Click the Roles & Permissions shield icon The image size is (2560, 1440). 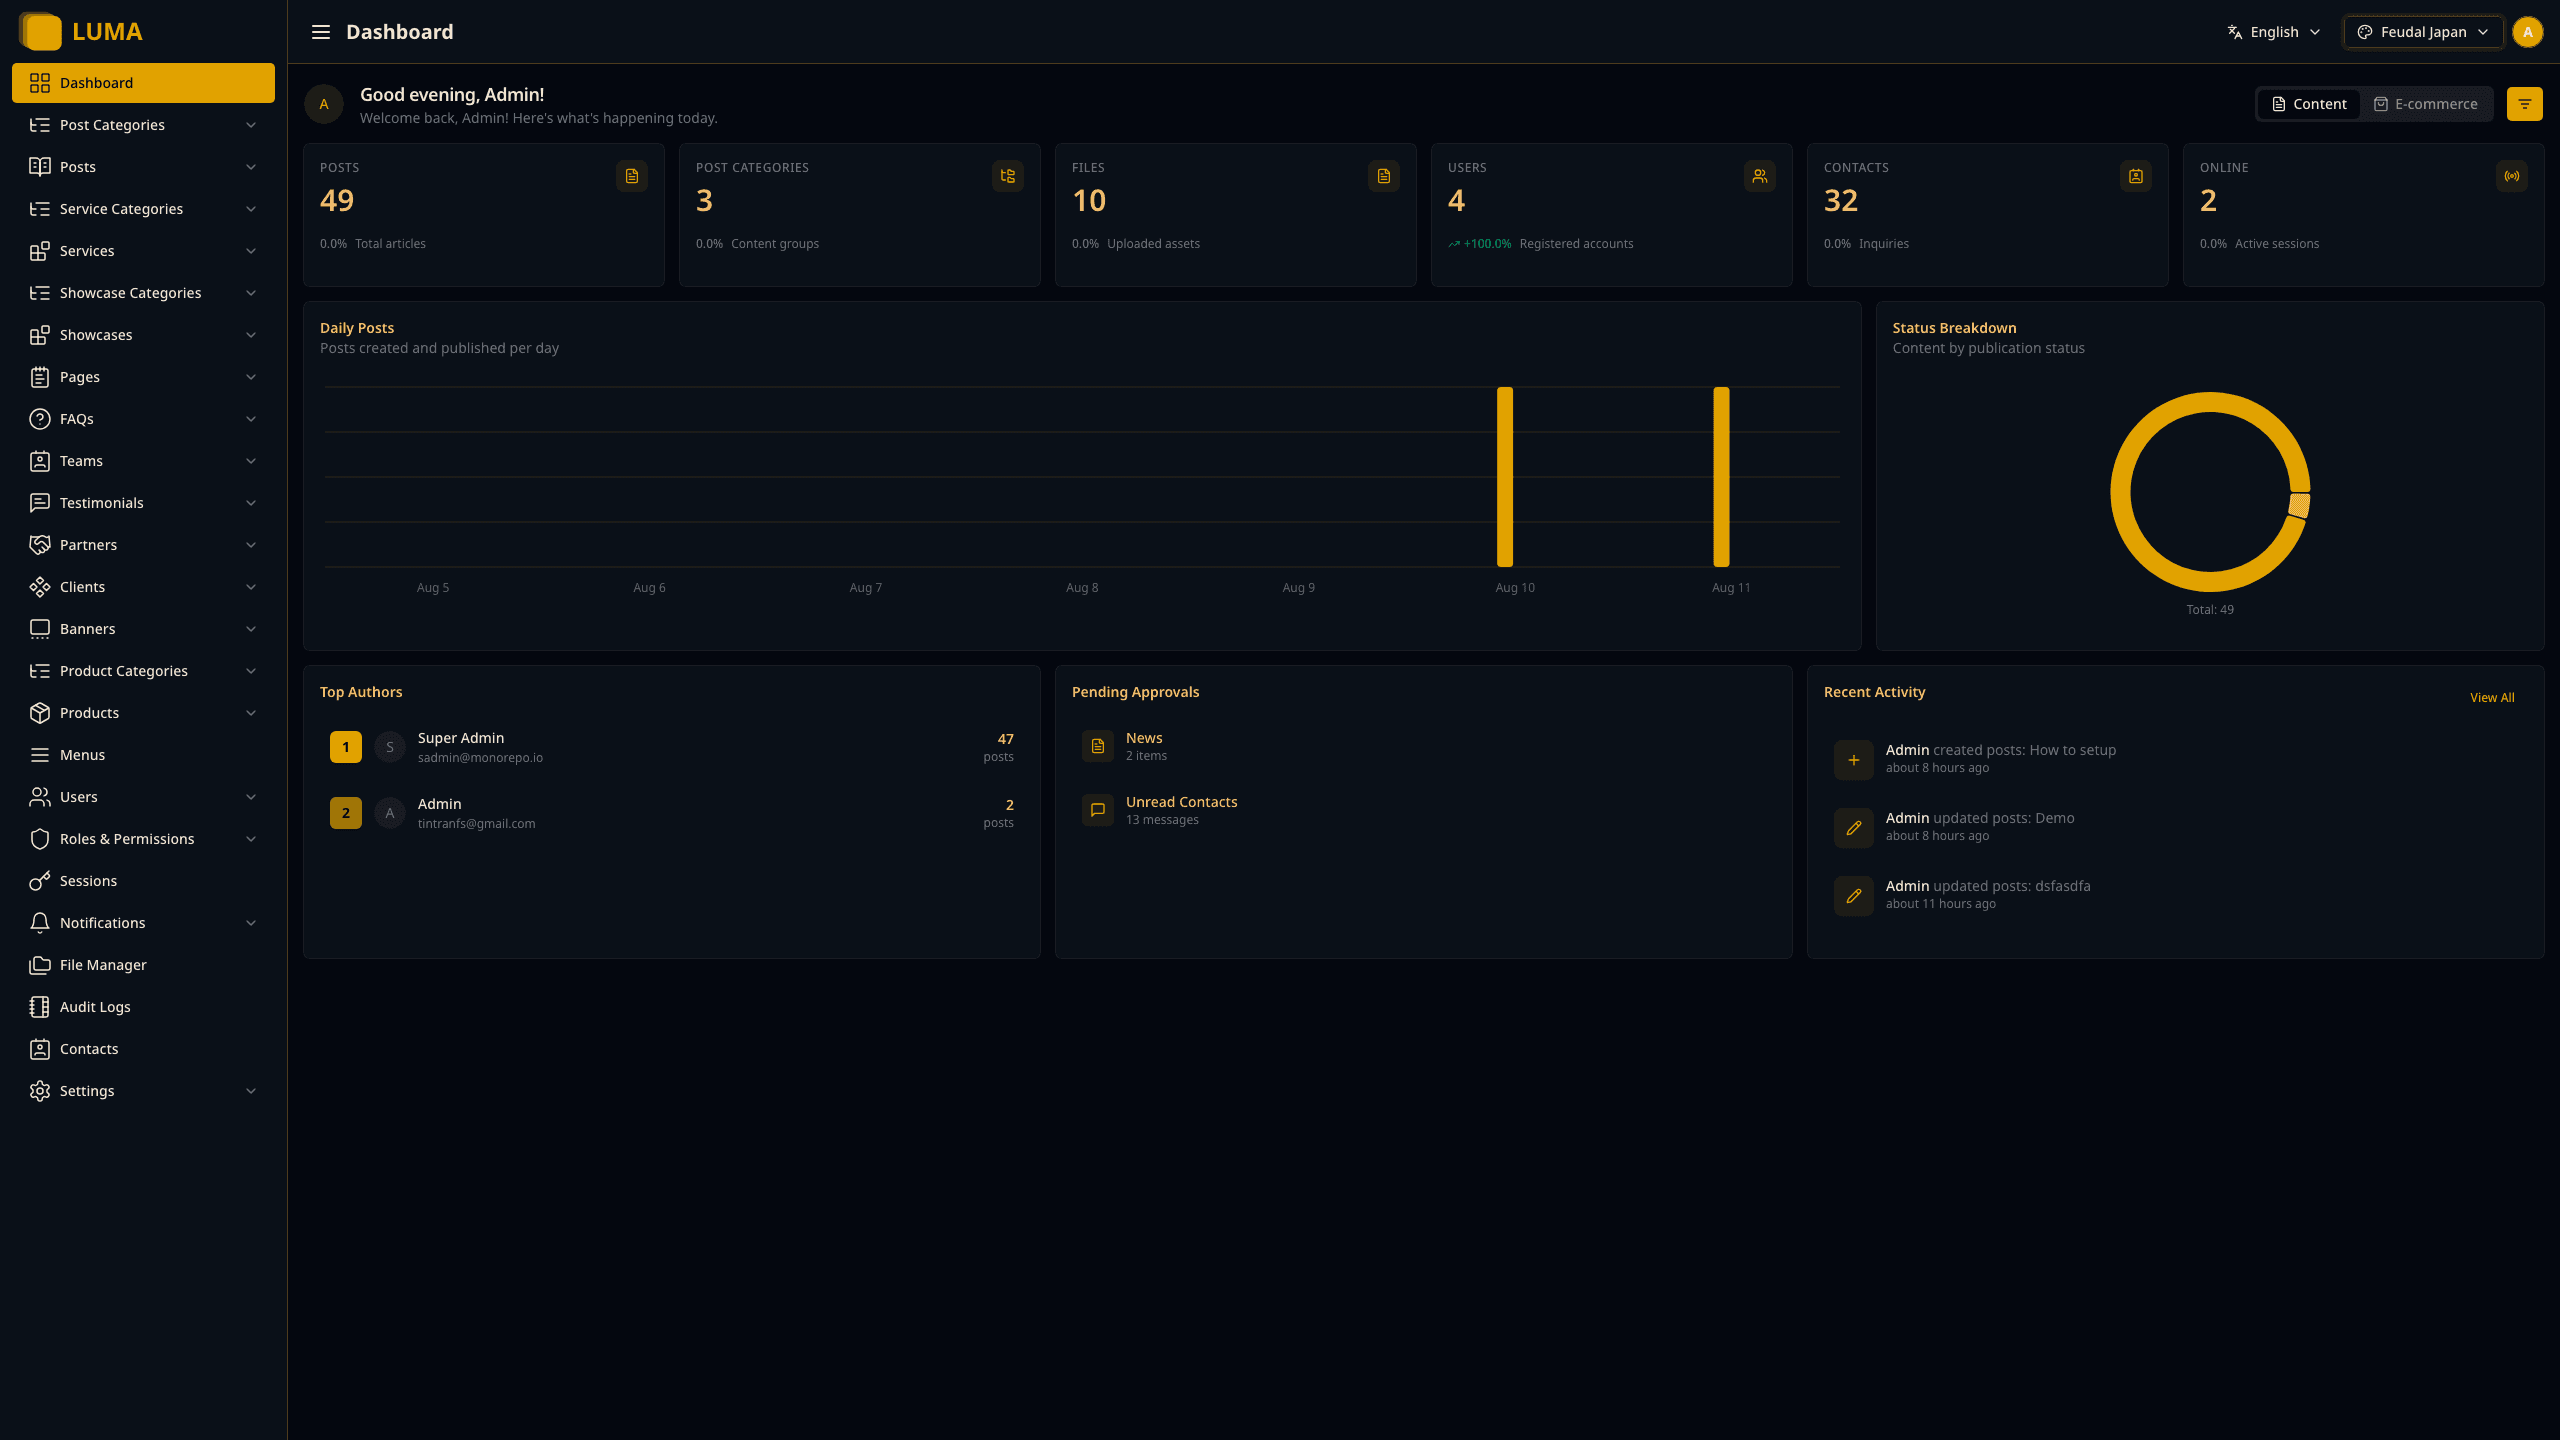(40, 839)
